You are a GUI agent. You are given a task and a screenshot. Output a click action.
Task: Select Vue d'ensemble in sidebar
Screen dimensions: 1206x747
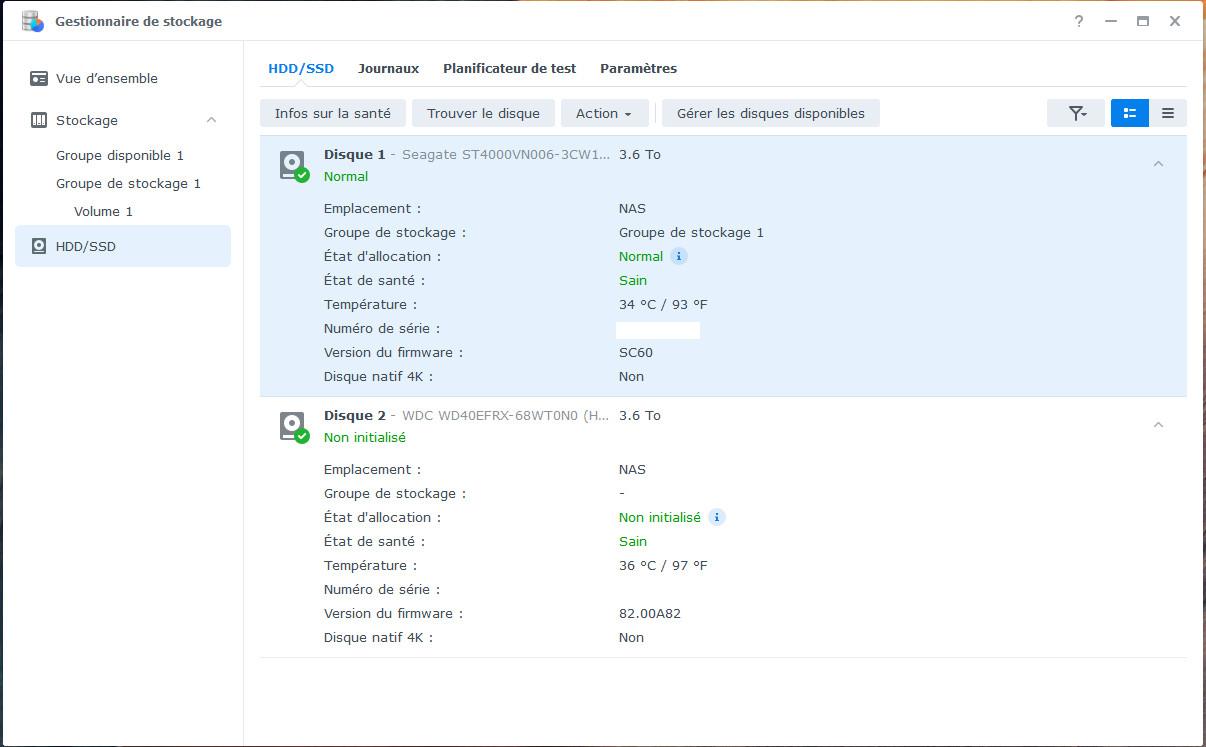tap(106, 78)
